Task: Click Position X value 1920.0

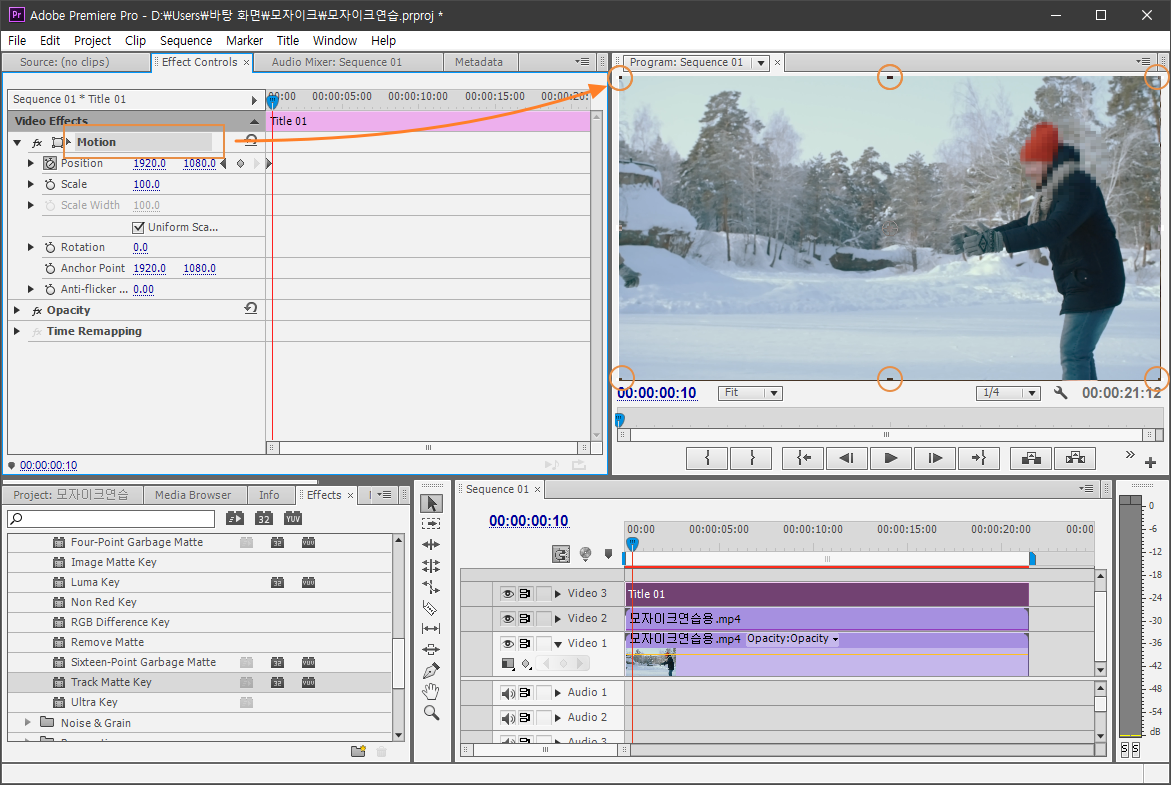Action: coord(149,164)
